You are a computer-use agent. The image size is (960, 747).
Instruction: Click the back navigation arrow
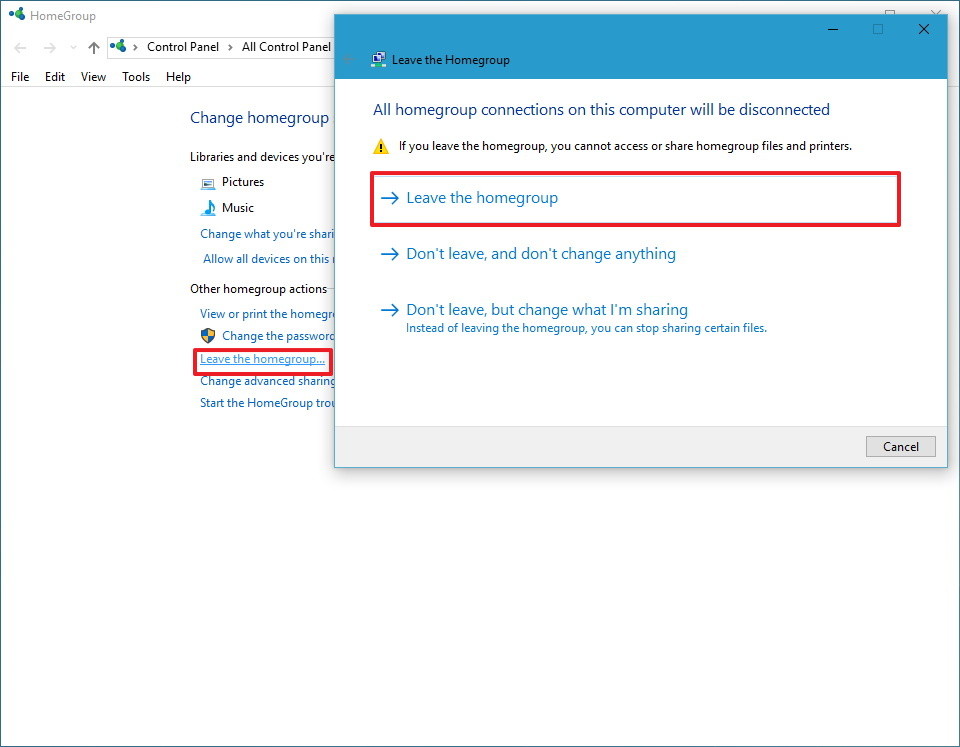click(19, 47)
